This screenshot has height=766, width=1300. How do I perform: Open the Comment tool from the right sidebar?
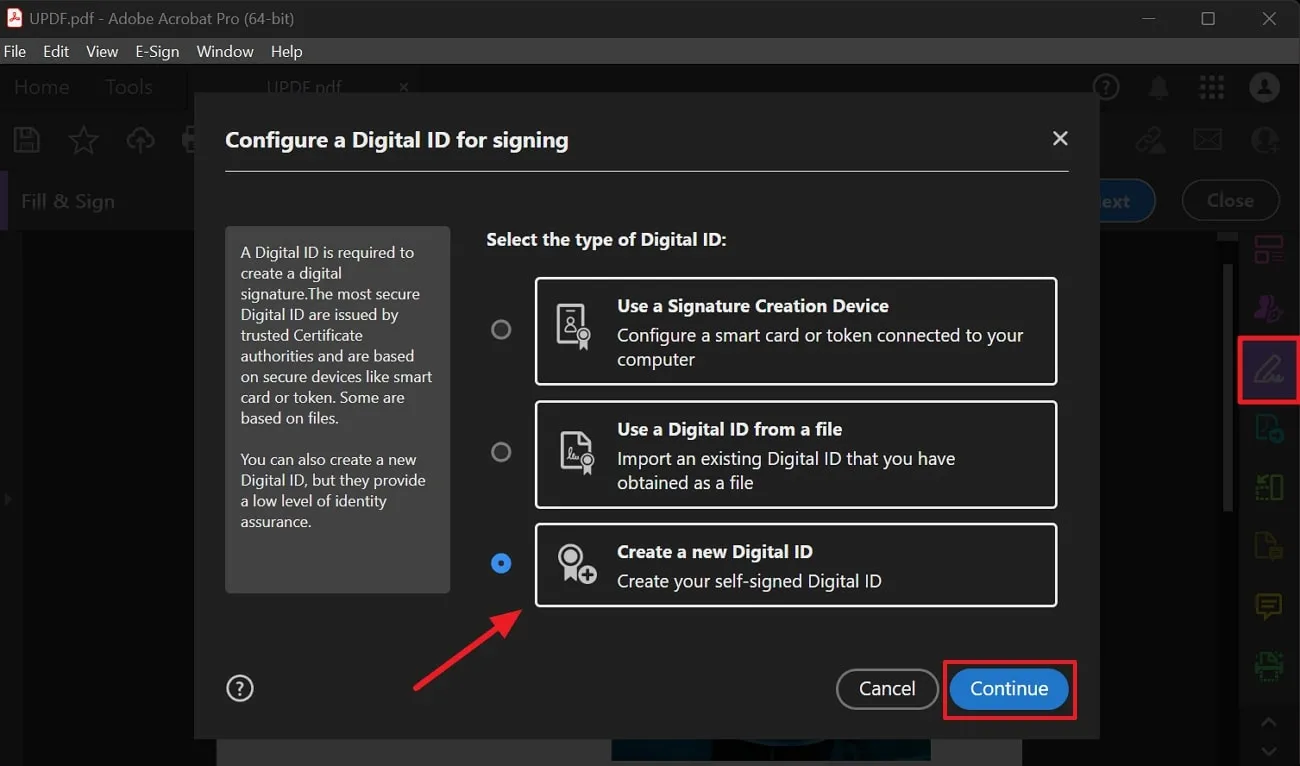pos(1268,606)
